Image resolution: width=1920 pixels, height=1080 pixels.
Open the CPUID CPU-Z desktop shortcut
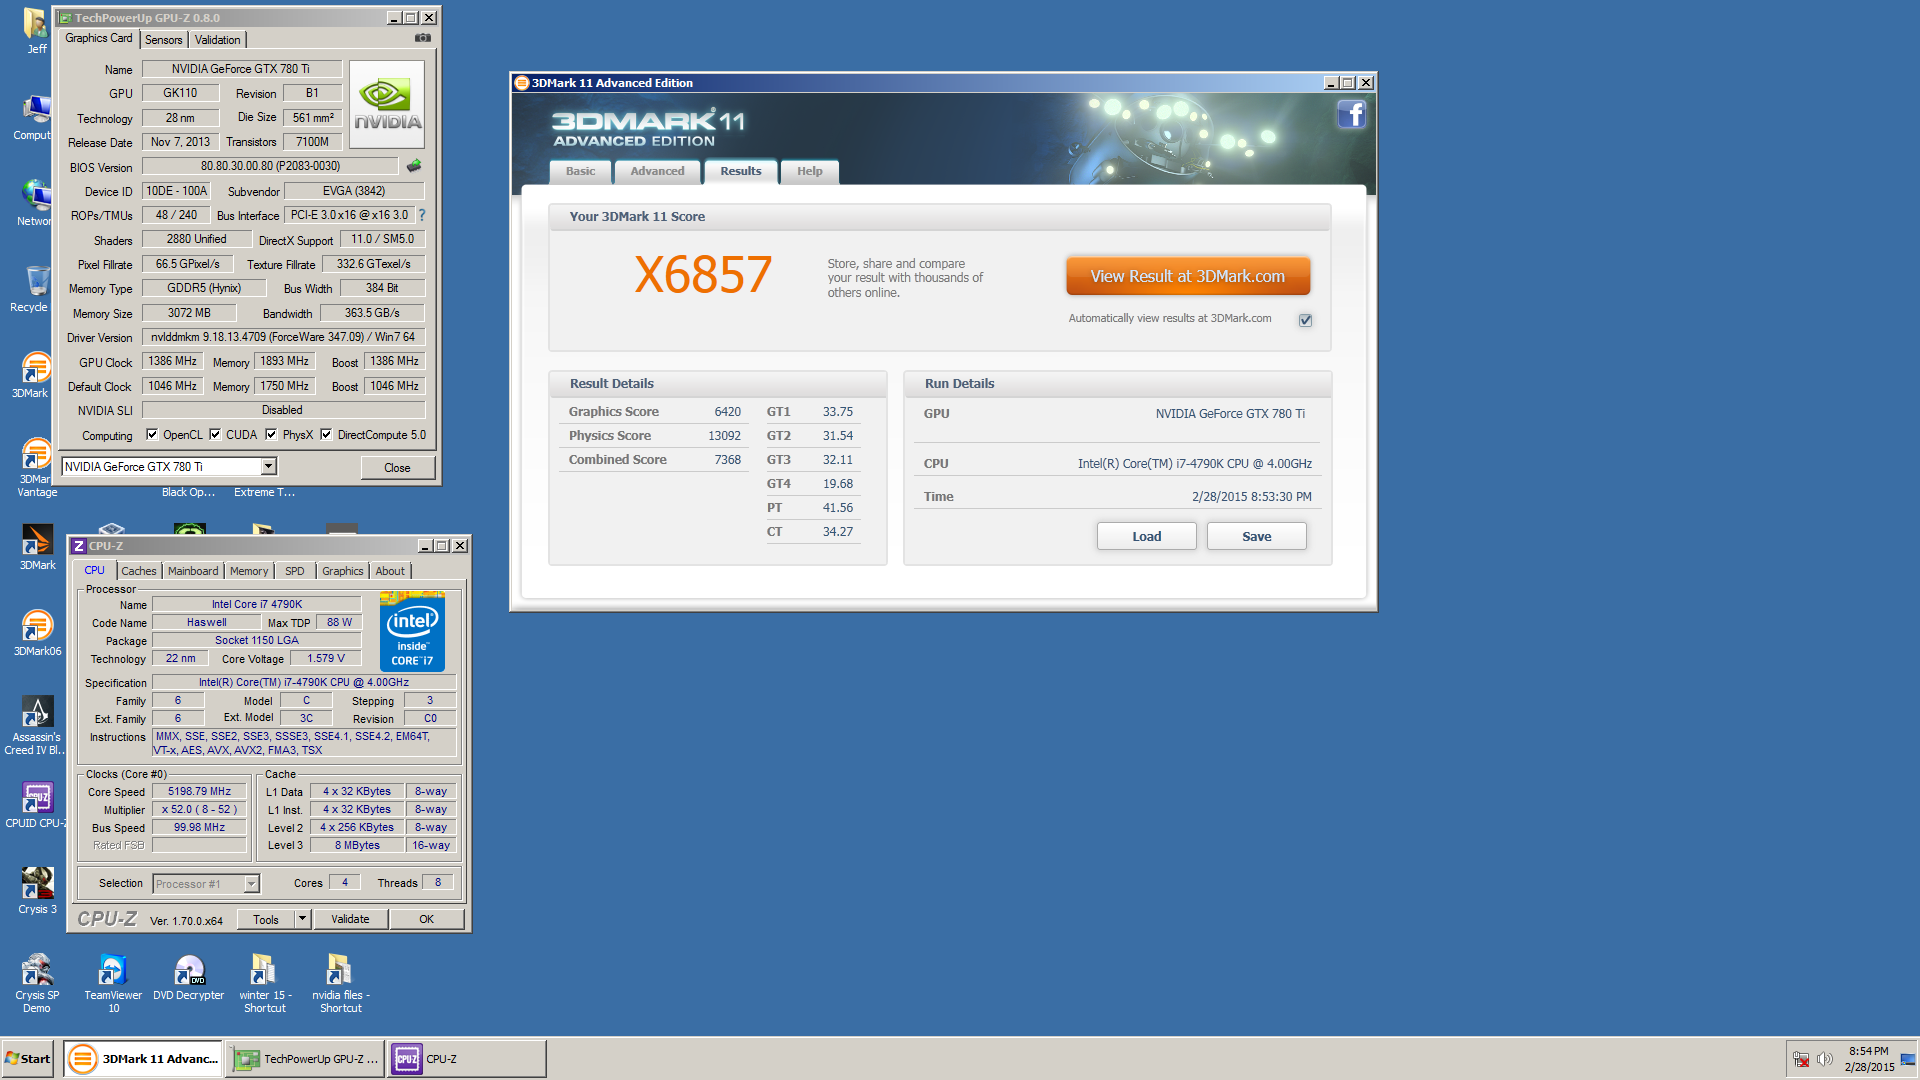(37, 806)
